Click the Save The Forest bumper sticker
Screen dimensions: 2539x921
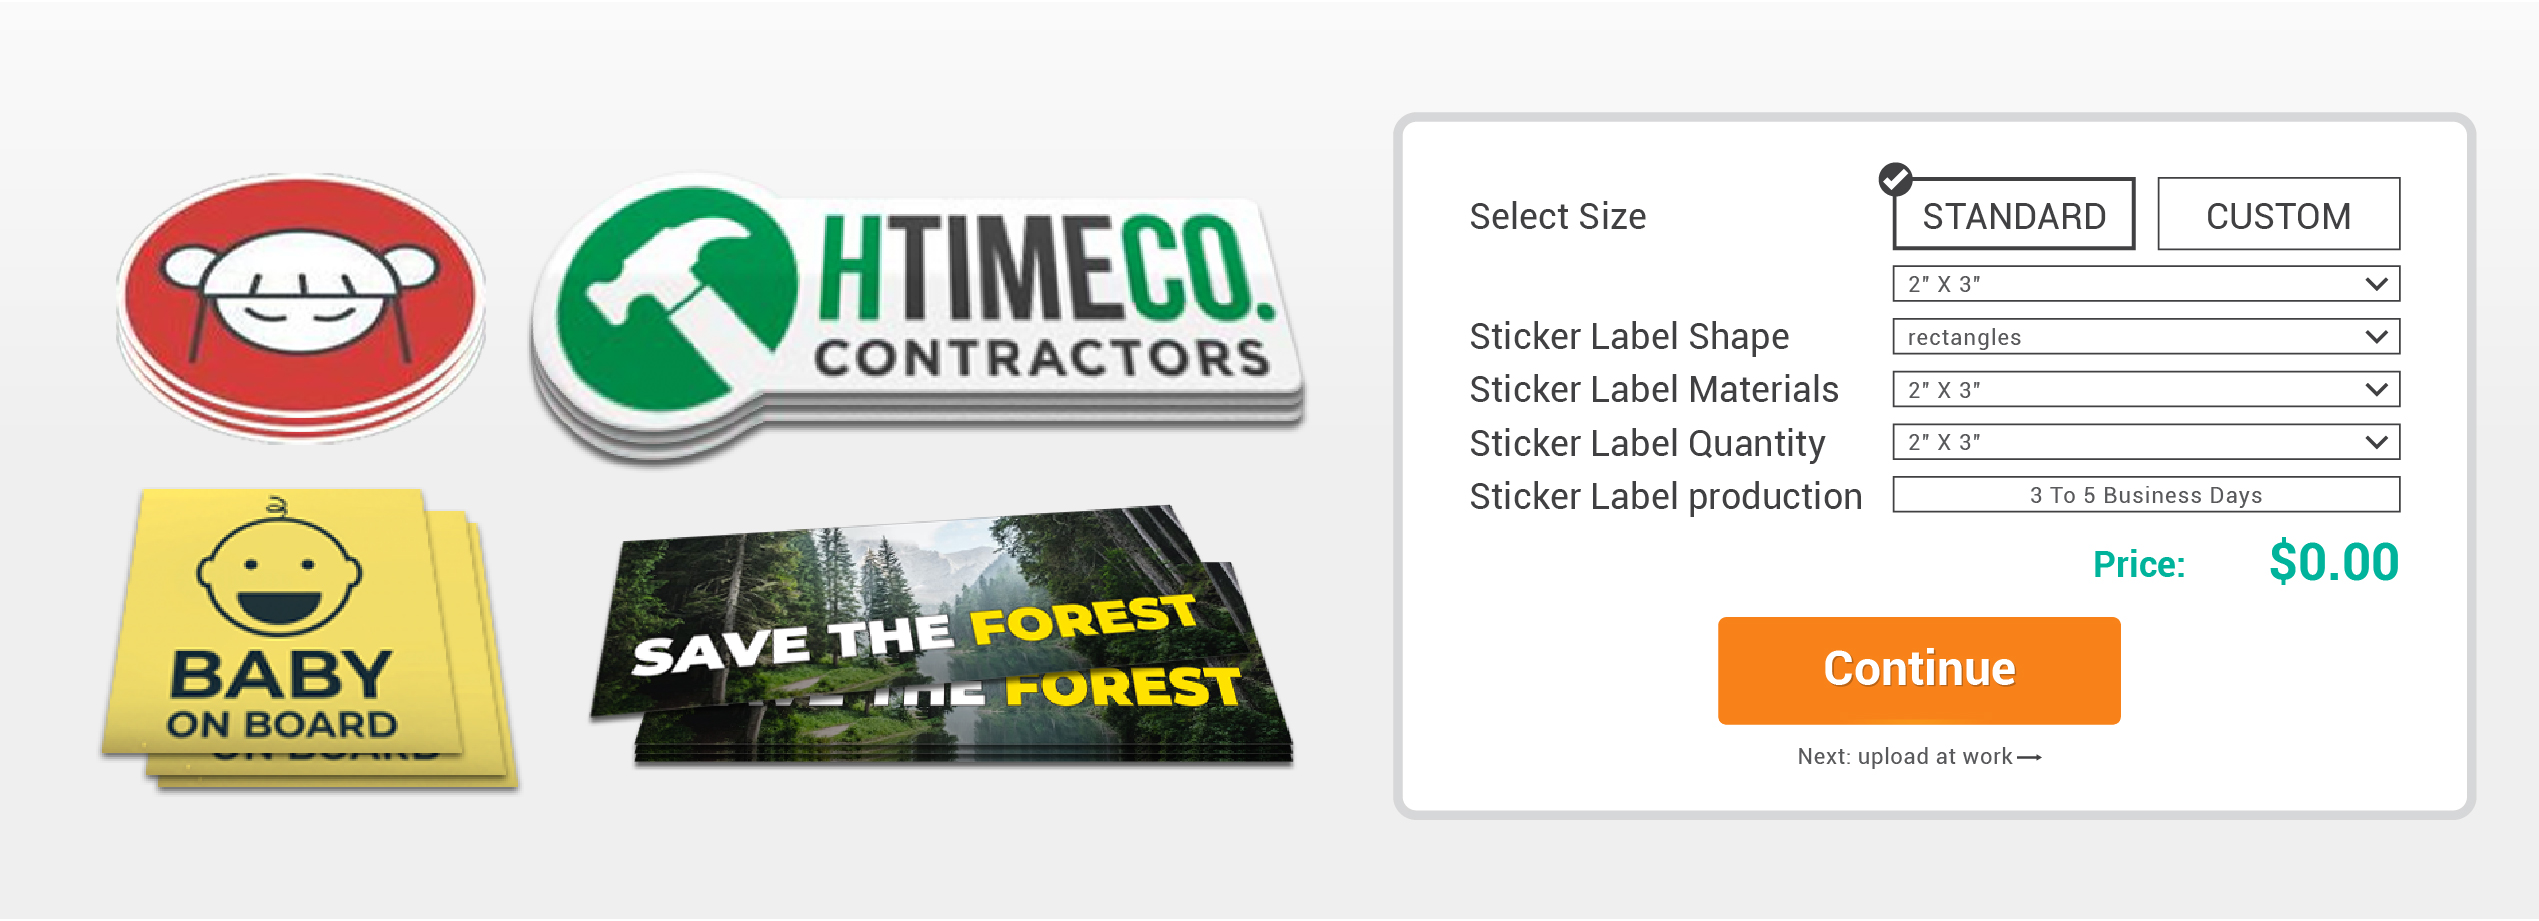[941, 636]
